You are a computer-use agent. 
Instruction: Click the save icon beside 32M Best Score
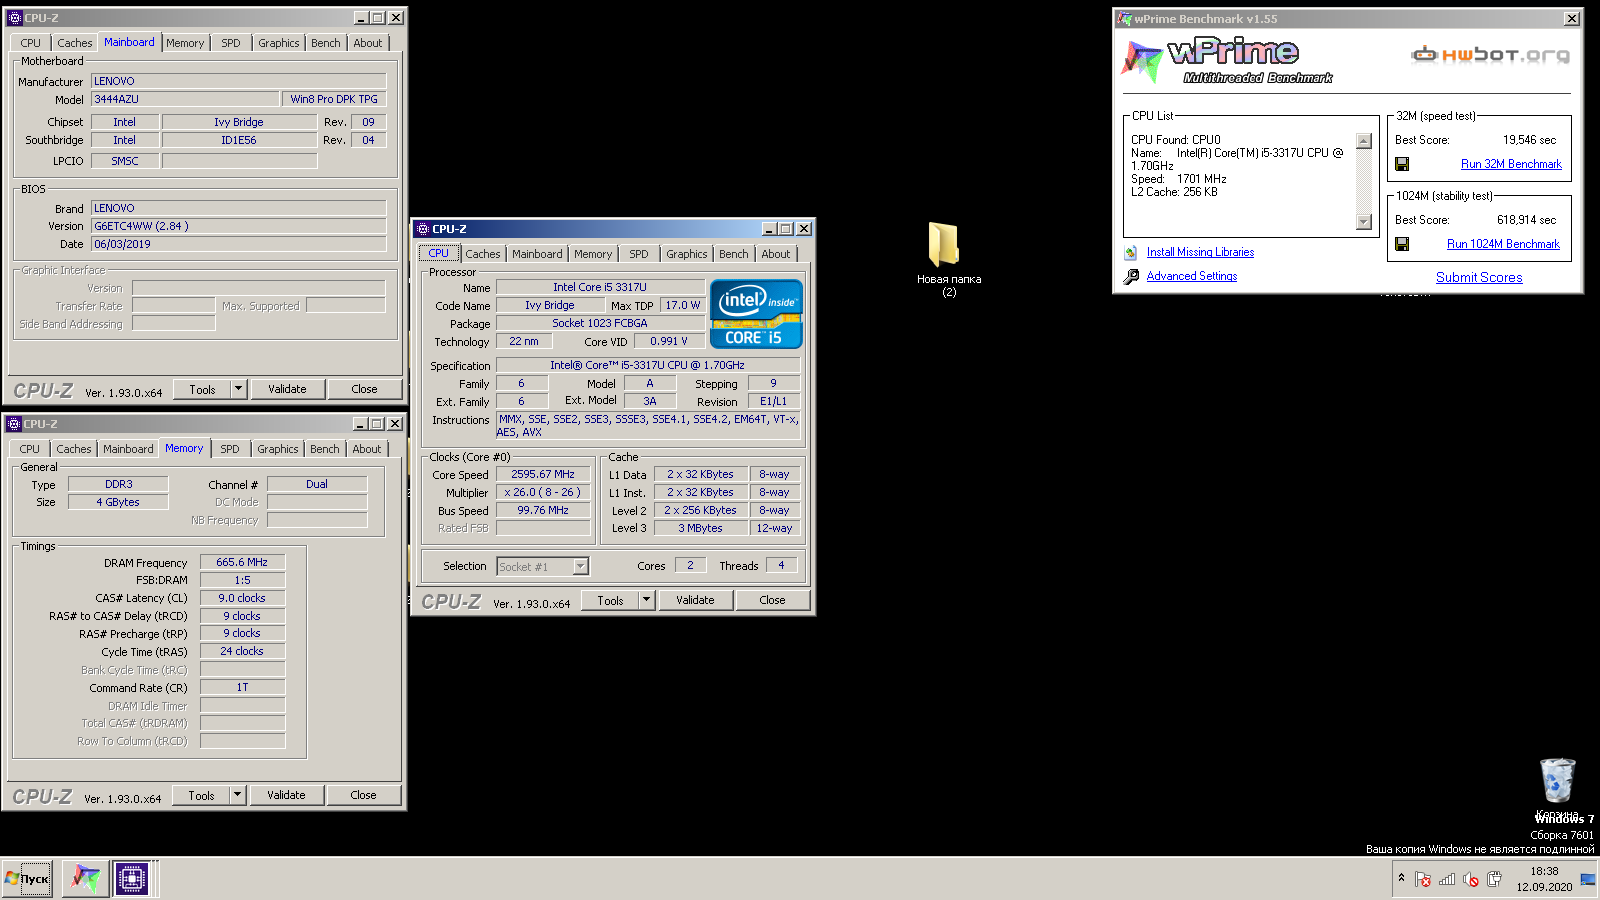click(x=1402, y=164)
